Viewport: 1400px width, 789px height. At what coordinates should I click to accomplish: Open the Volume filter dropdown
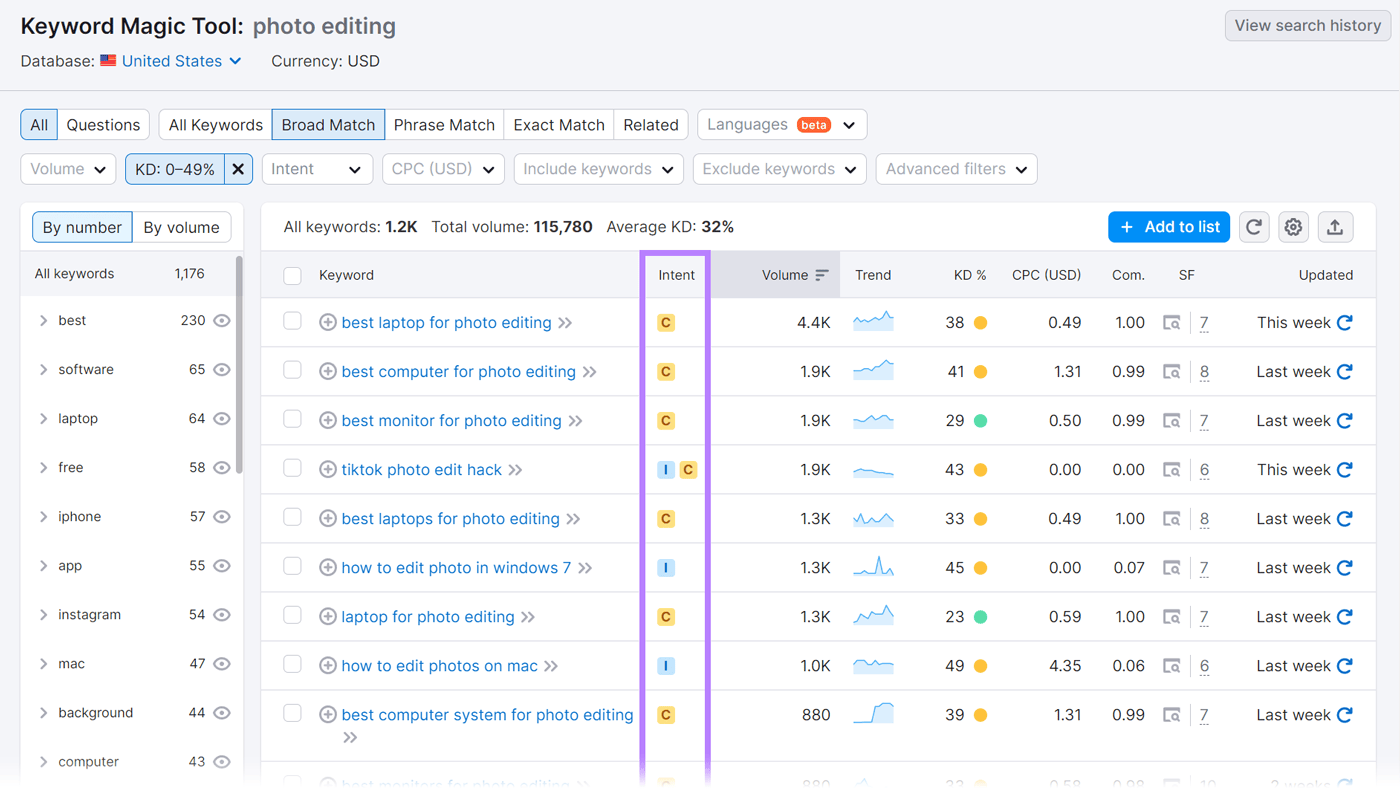pos(67,169)
